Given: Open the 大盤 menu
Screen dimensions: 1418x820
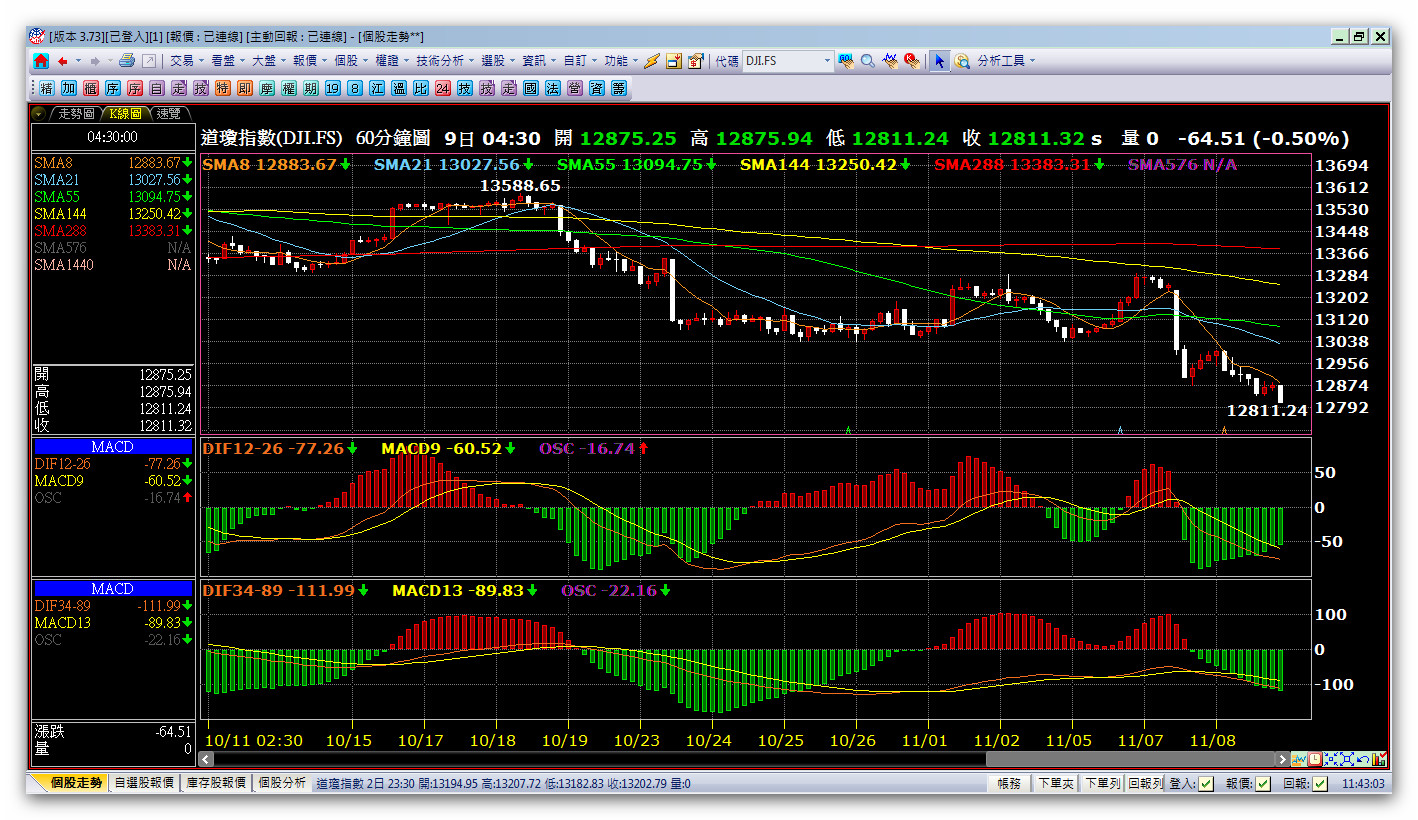Looking at the screenshot, I should point(268,61).
